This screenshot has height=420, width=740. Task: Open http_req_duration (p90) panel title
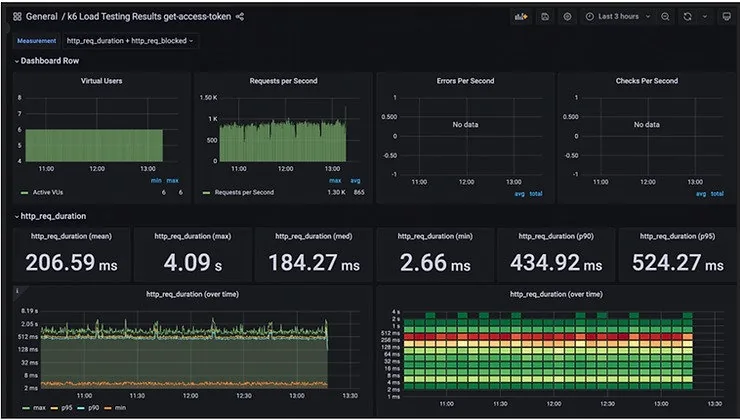556,236
